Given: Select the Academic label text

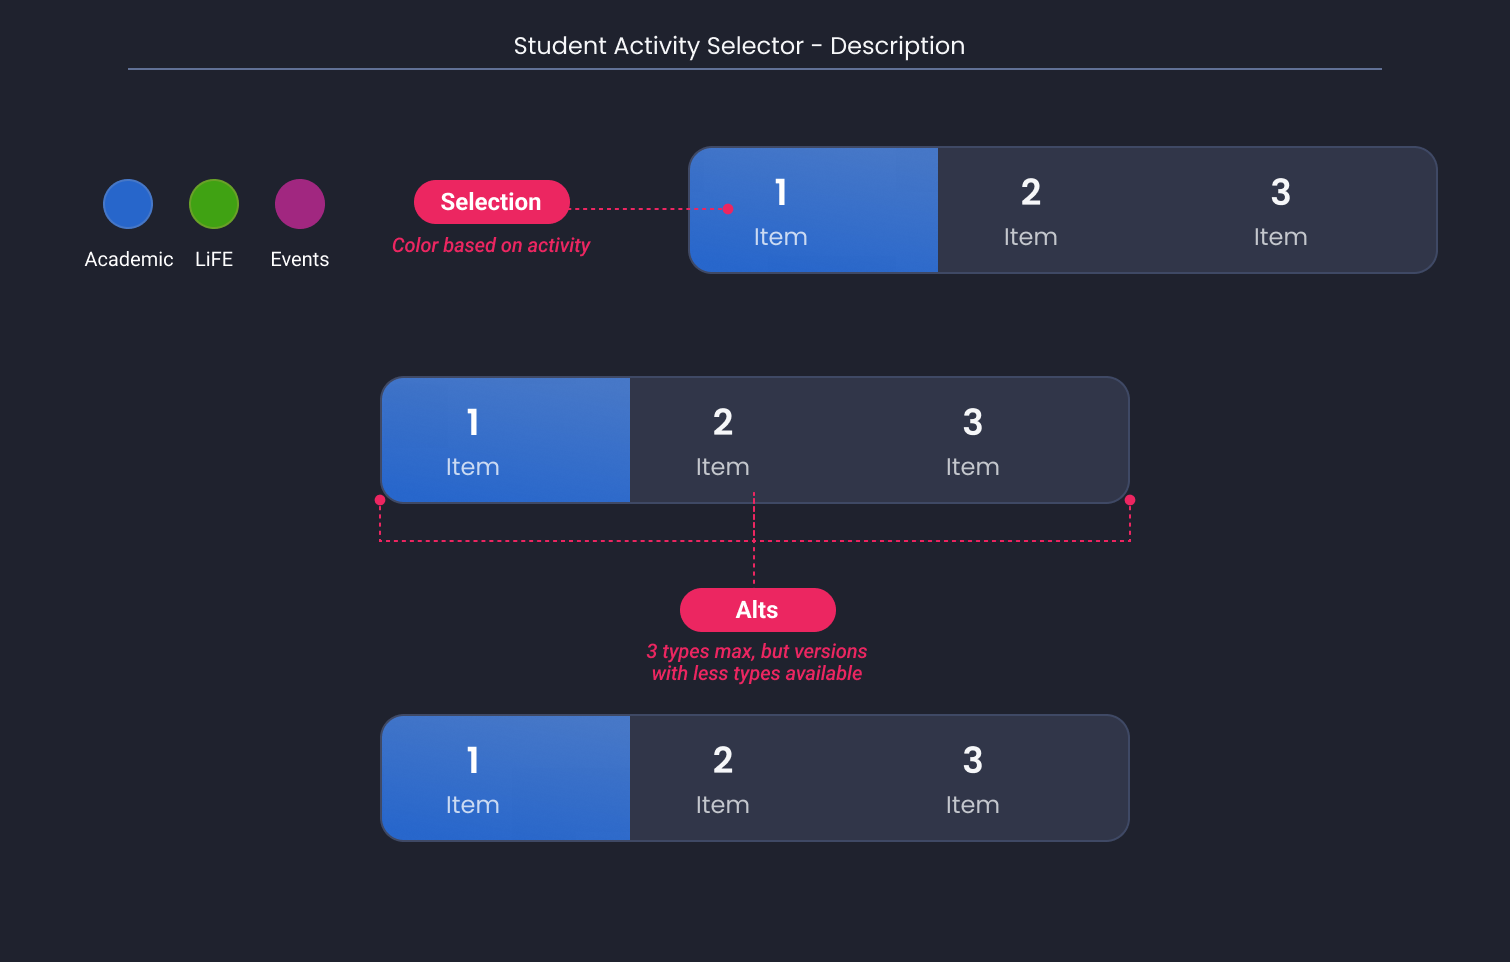Looking at the screenshot, I should (x=128, y=259).
